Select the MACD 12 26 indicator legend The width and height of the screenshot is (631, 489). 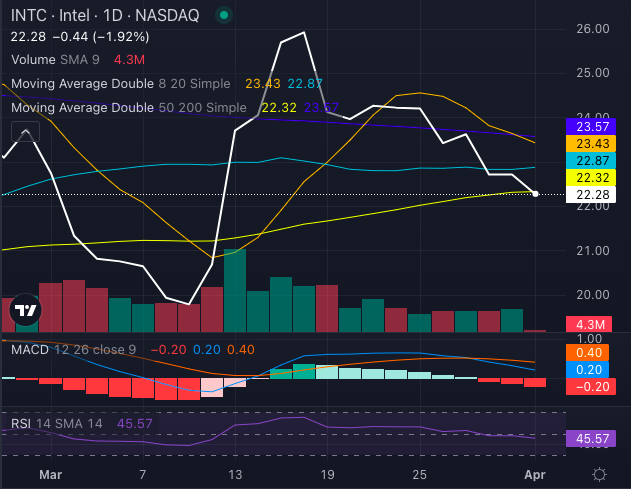(x=69, y=349)
